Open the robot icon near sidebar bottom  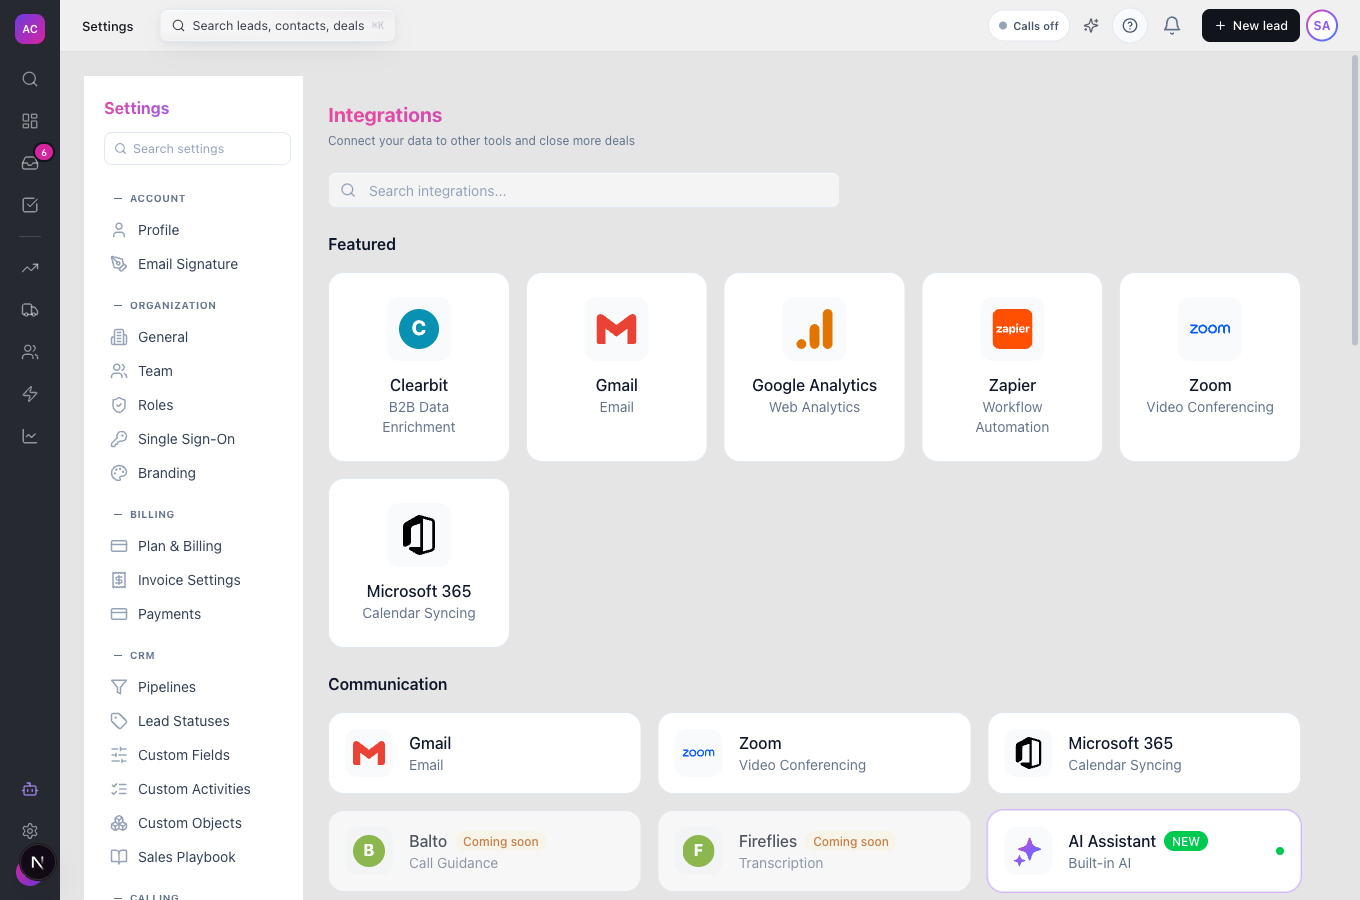pyautogui.click(x=30, y=789)
